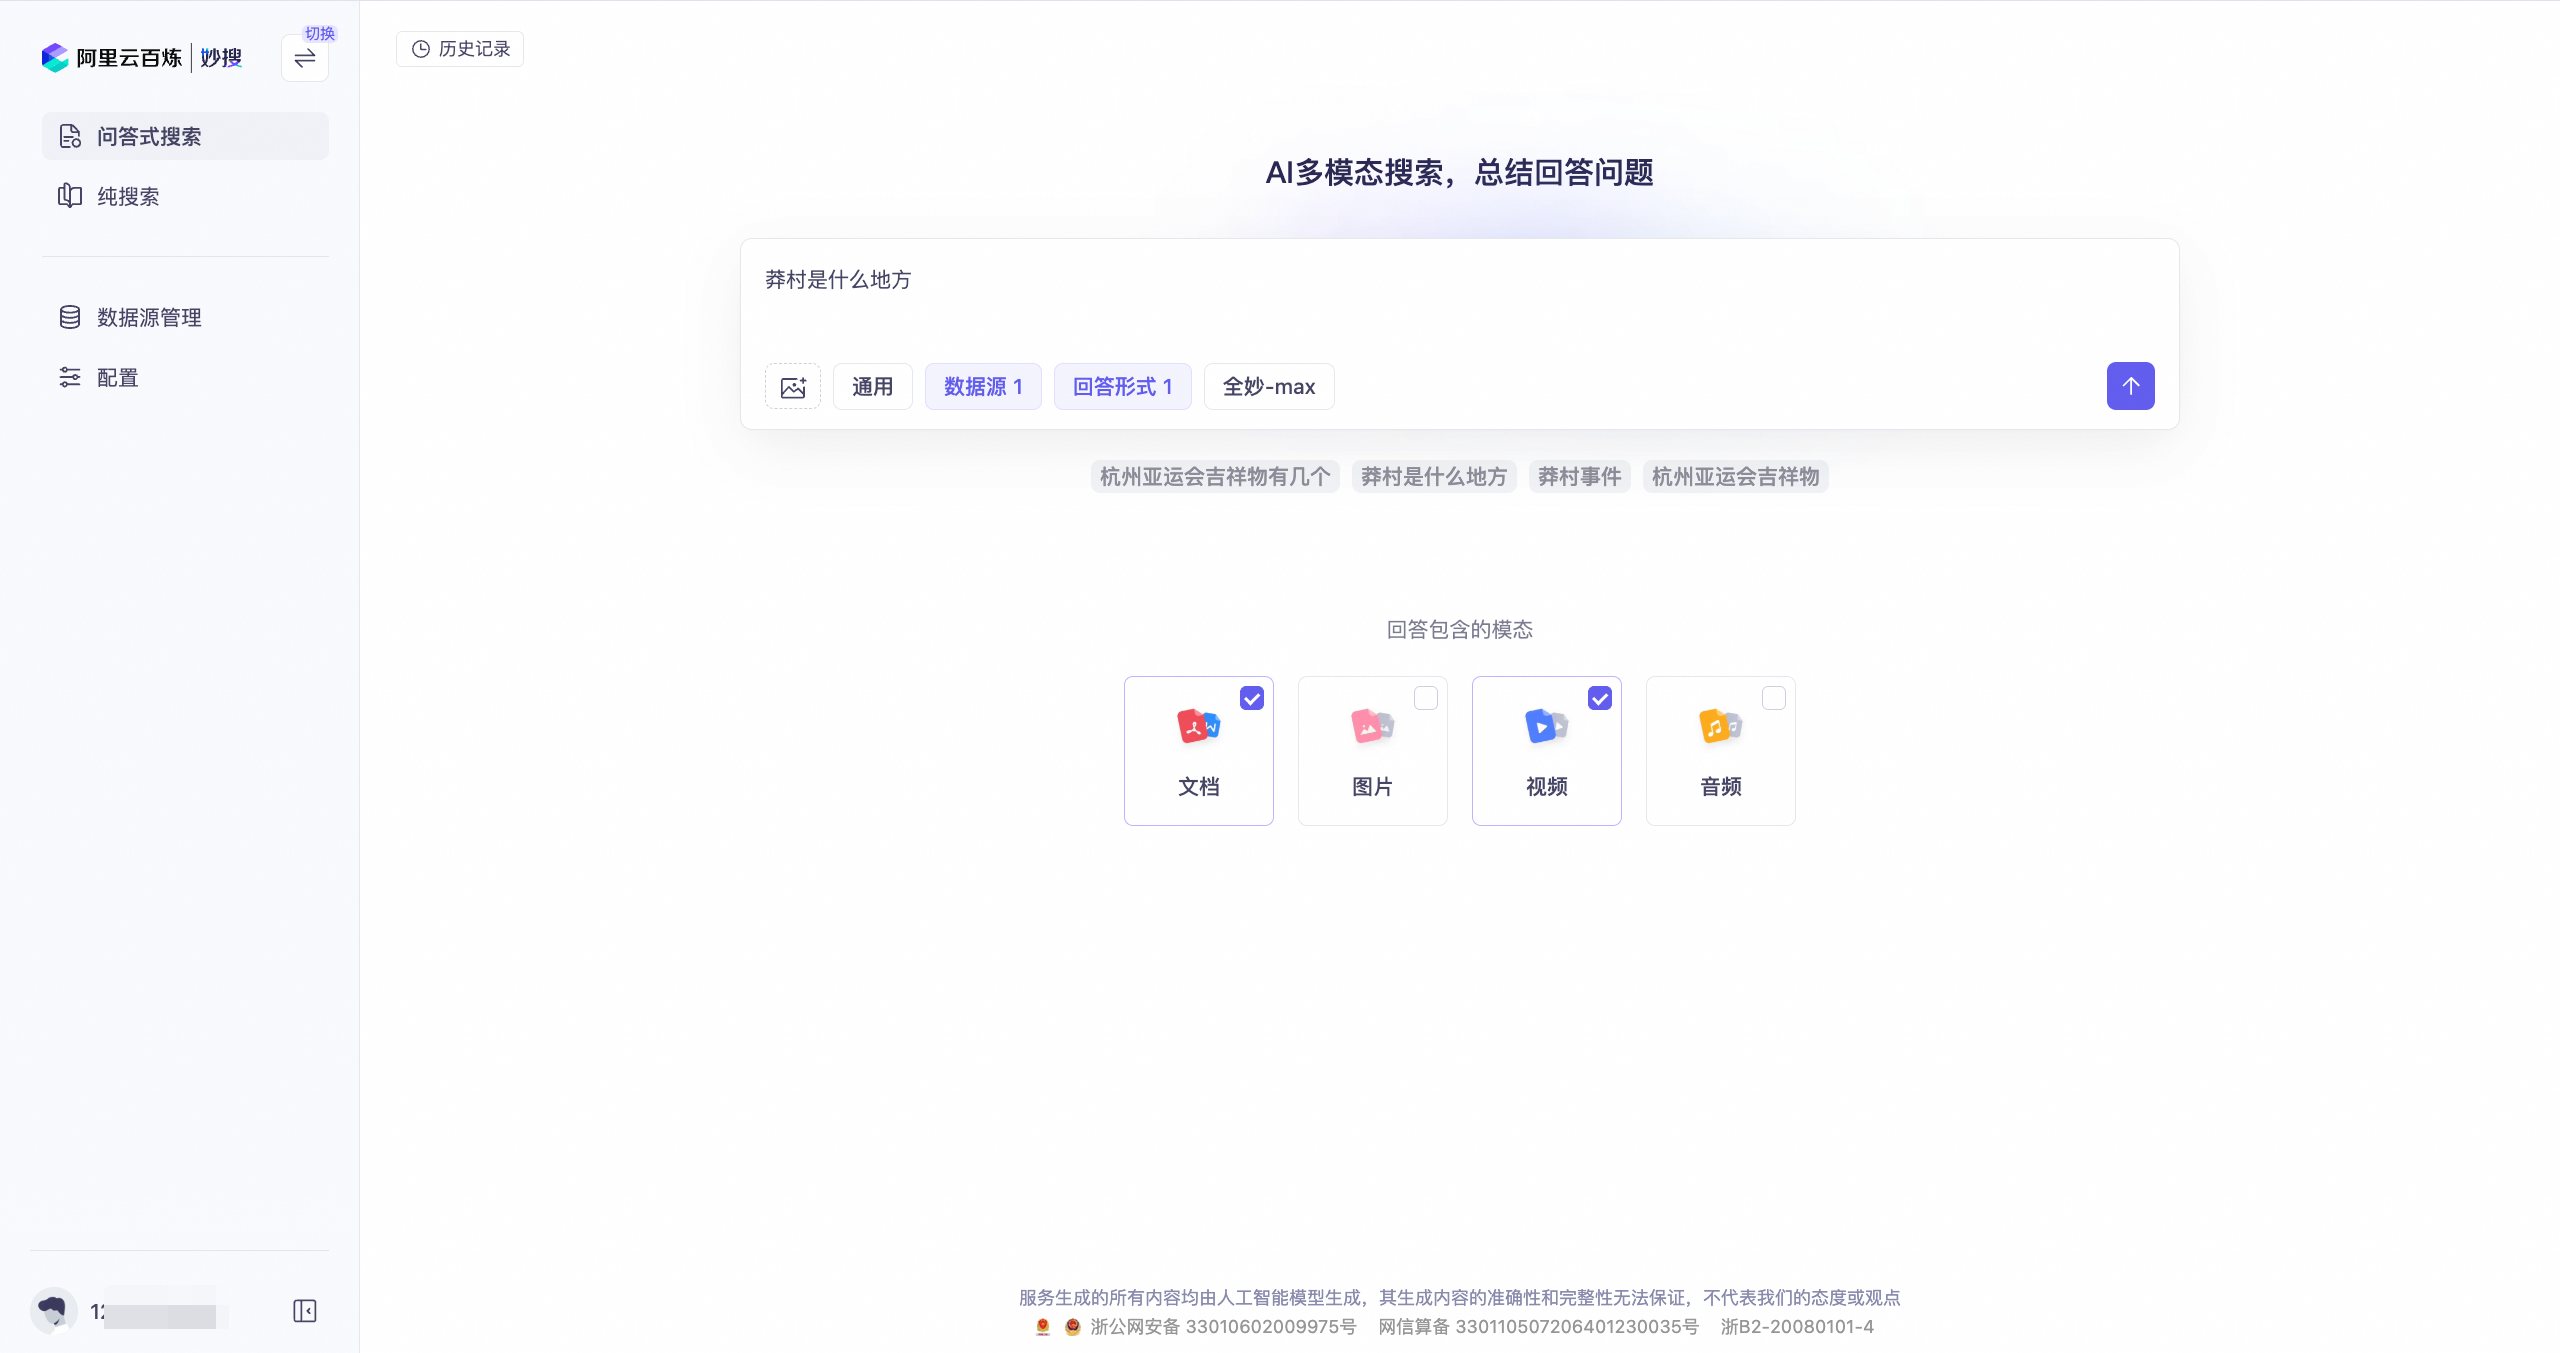Open the 全妙-max model selector
This screenshot has height=1353, width=2560.
pos(1268,387)
